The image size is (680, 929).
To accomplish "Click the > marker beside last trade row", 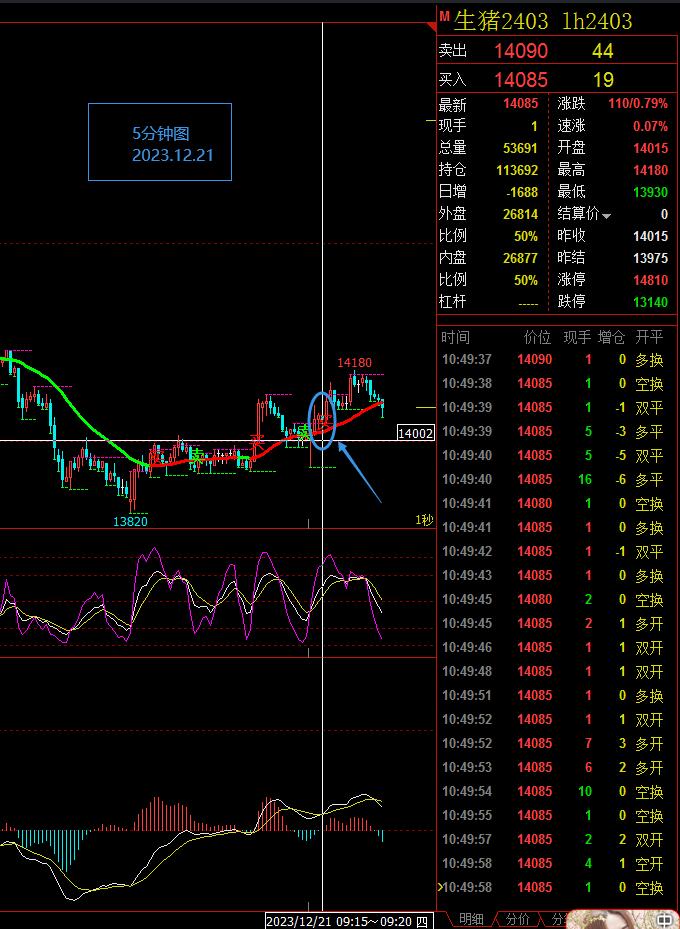I will tap(441, 887).
